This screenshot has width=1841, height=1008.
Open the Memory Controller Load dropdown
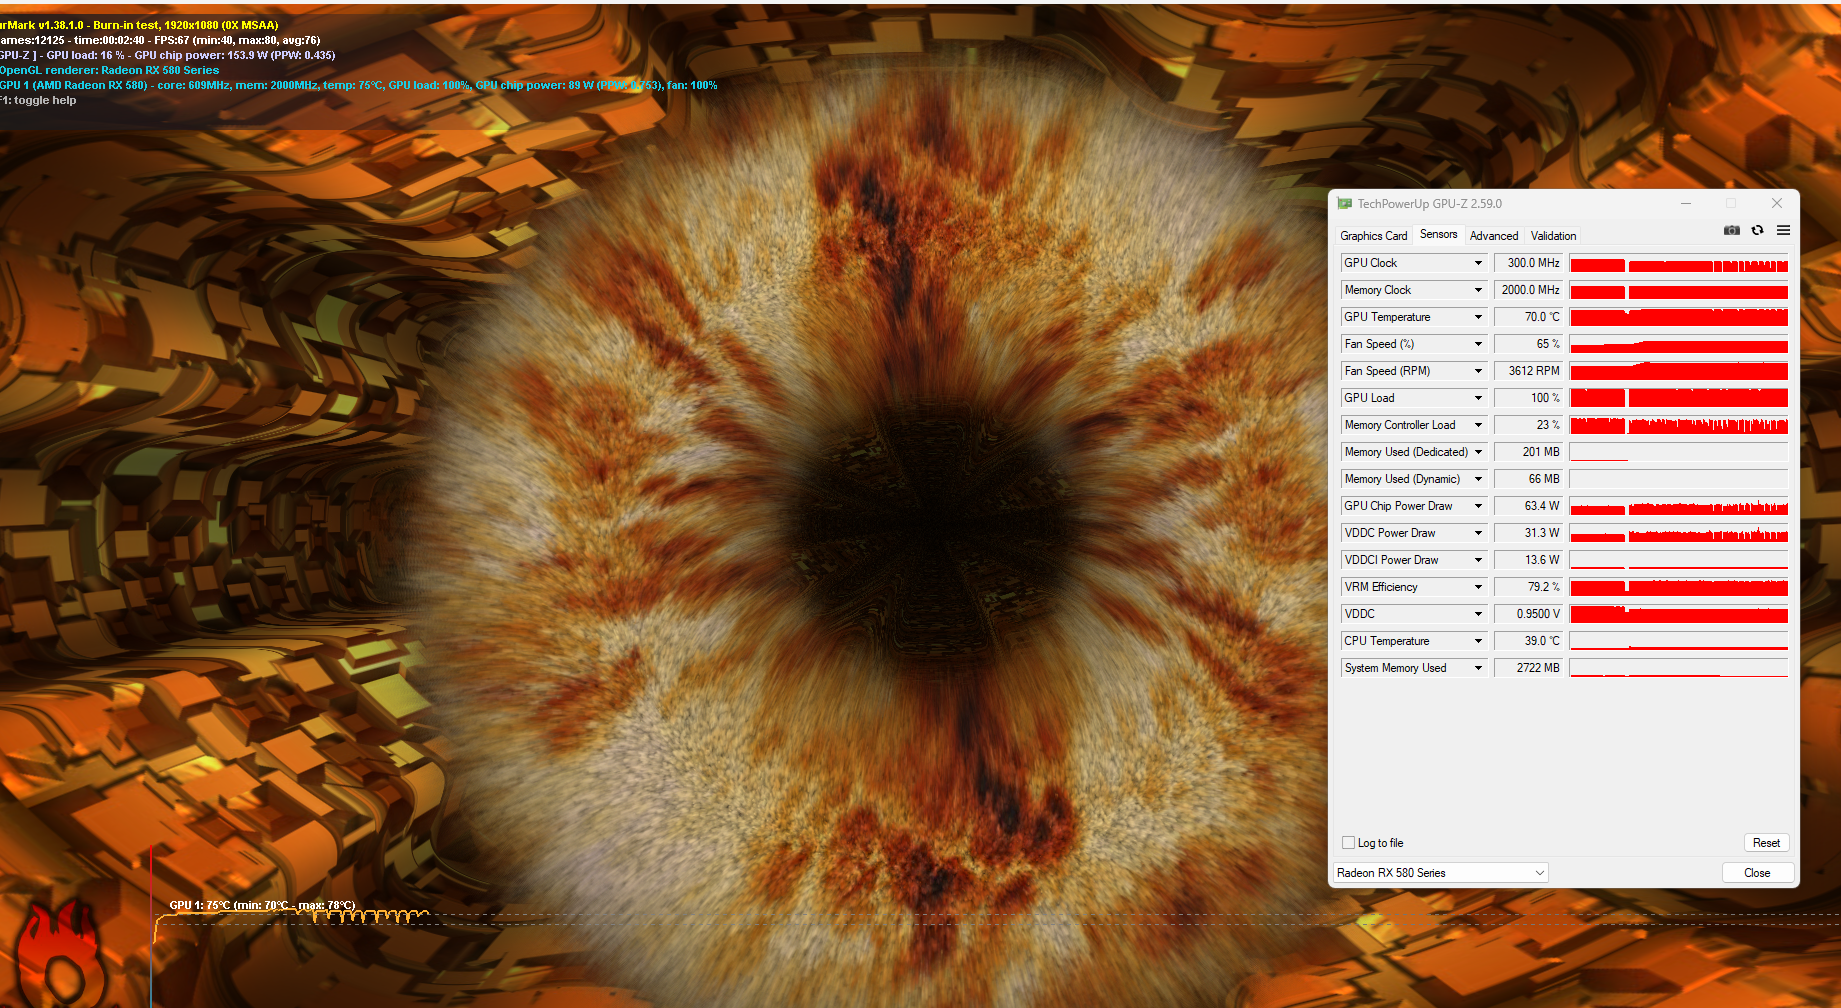pyautogui.click(x=1478, y=425)
